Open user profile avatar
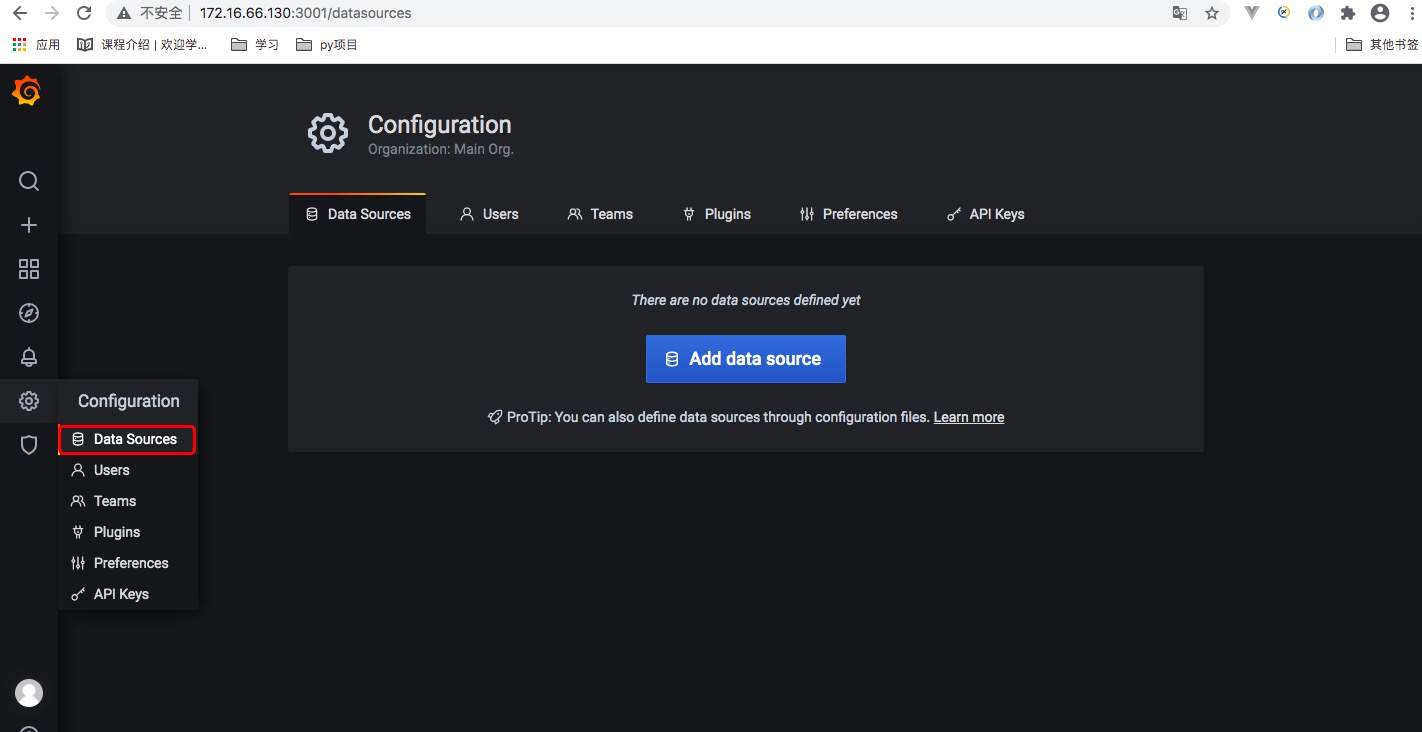The image size is (1422, 732). click(29, 693)
